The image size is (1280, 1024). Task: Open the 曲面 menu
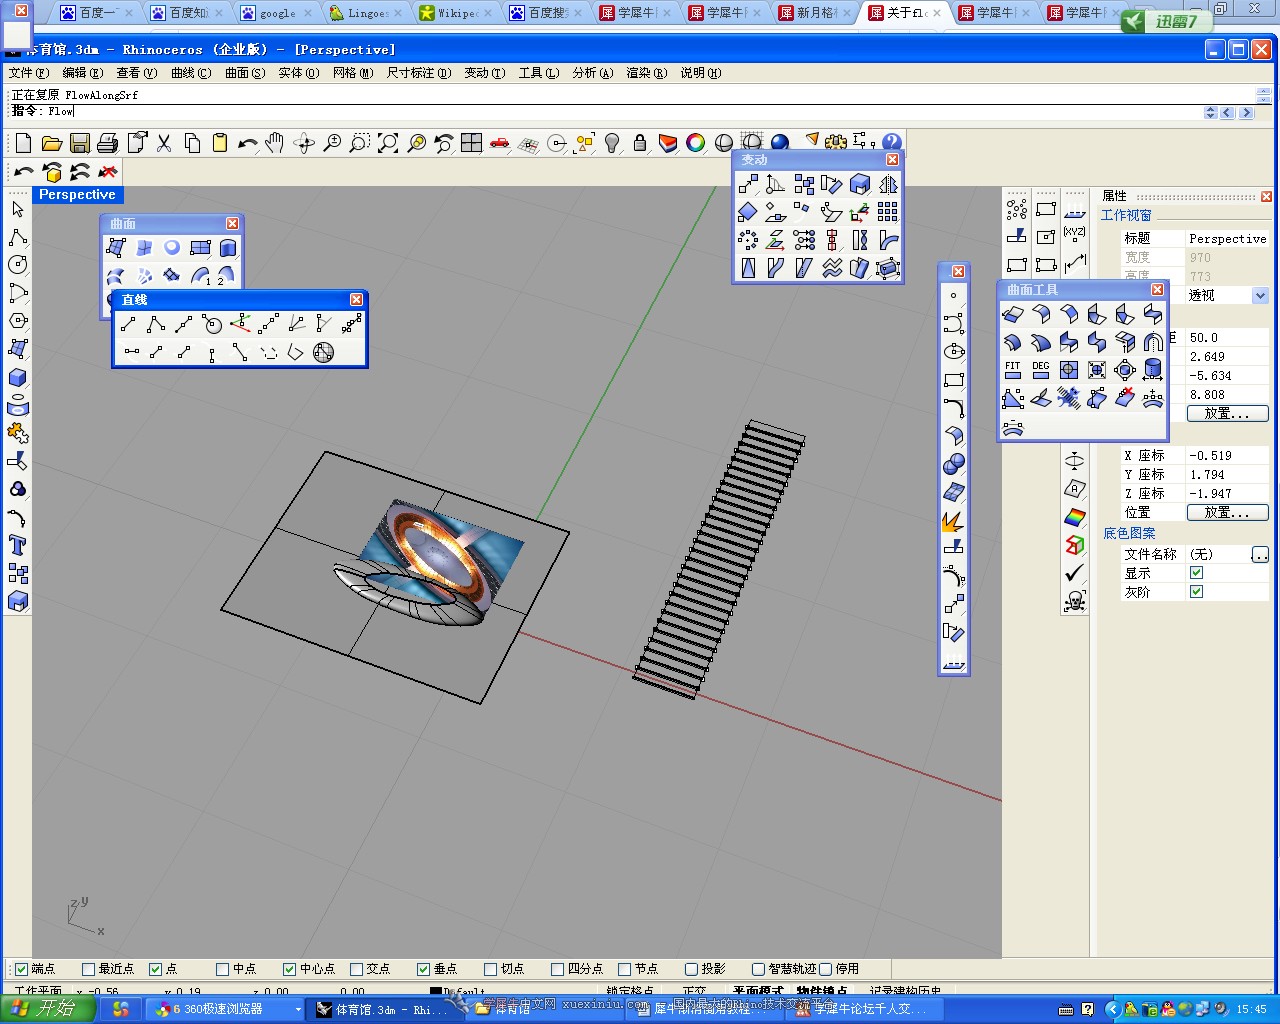(245, 73)
